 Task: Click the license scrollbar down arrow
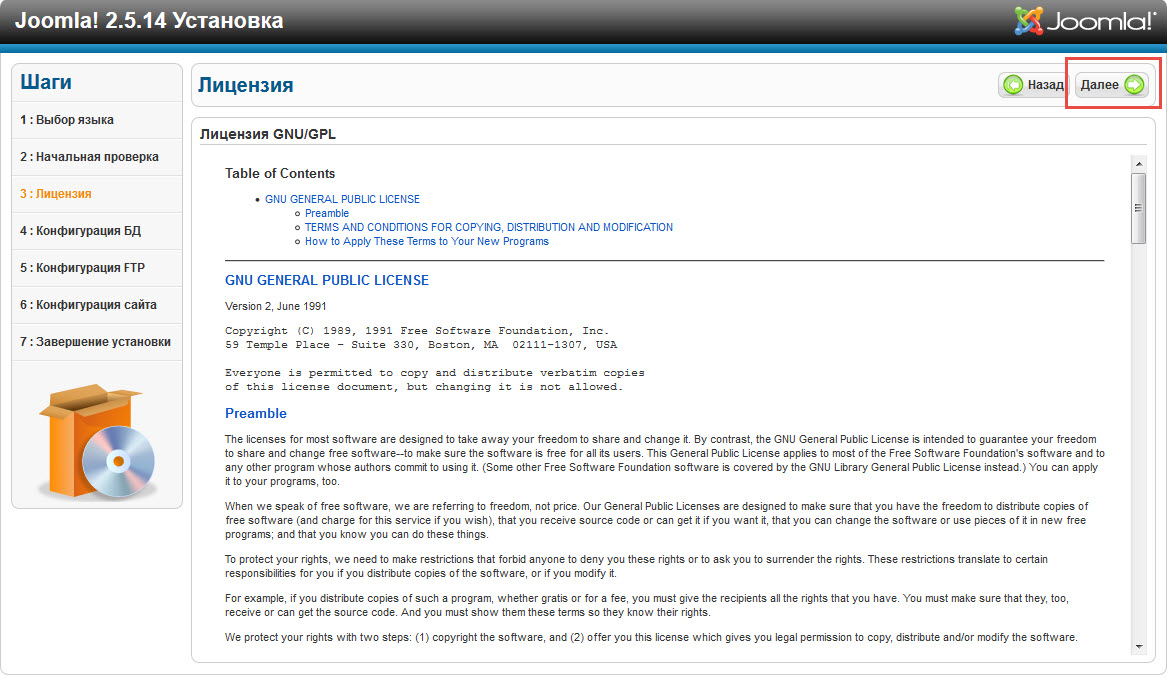1138,646
